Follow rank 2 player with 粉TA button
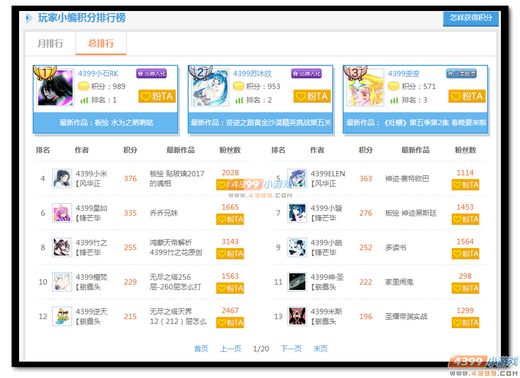This screenshot has height=378, width=520. [x=312, y=96]
